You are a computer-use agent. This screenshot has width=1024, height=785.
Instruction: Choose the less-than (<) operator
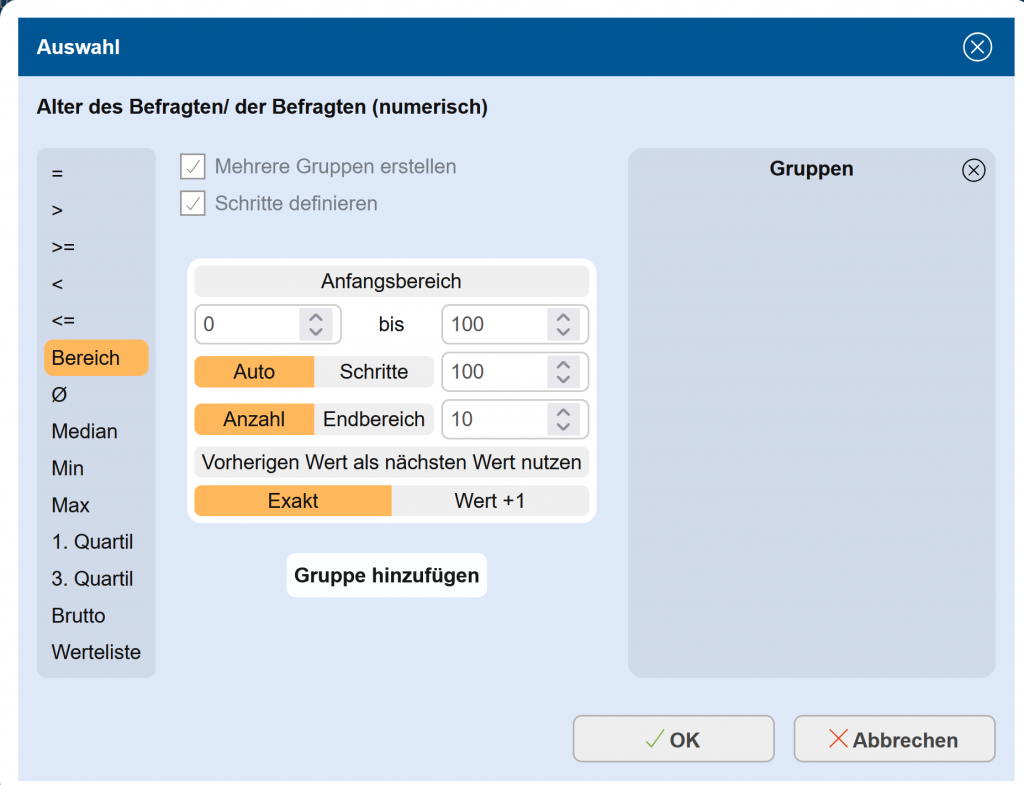coord(57,284)
